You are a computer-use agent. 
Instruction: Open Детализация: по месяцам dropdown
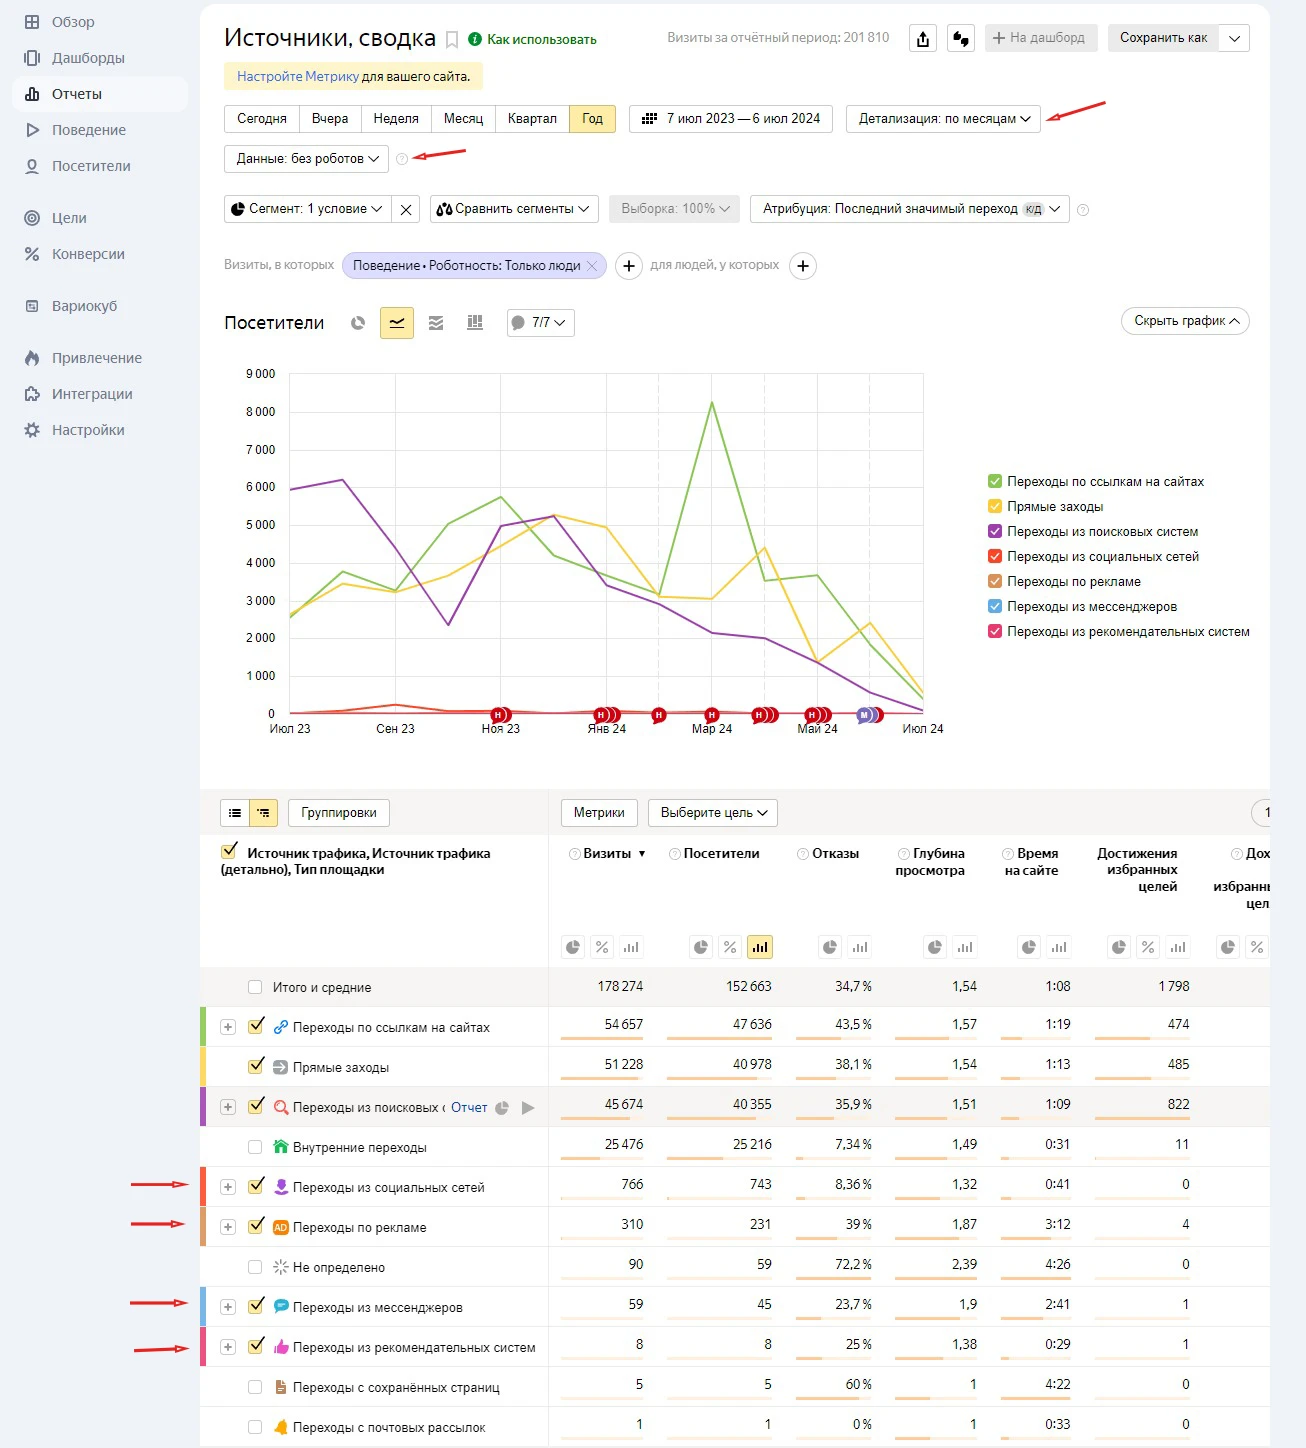[x=943, y=118]
